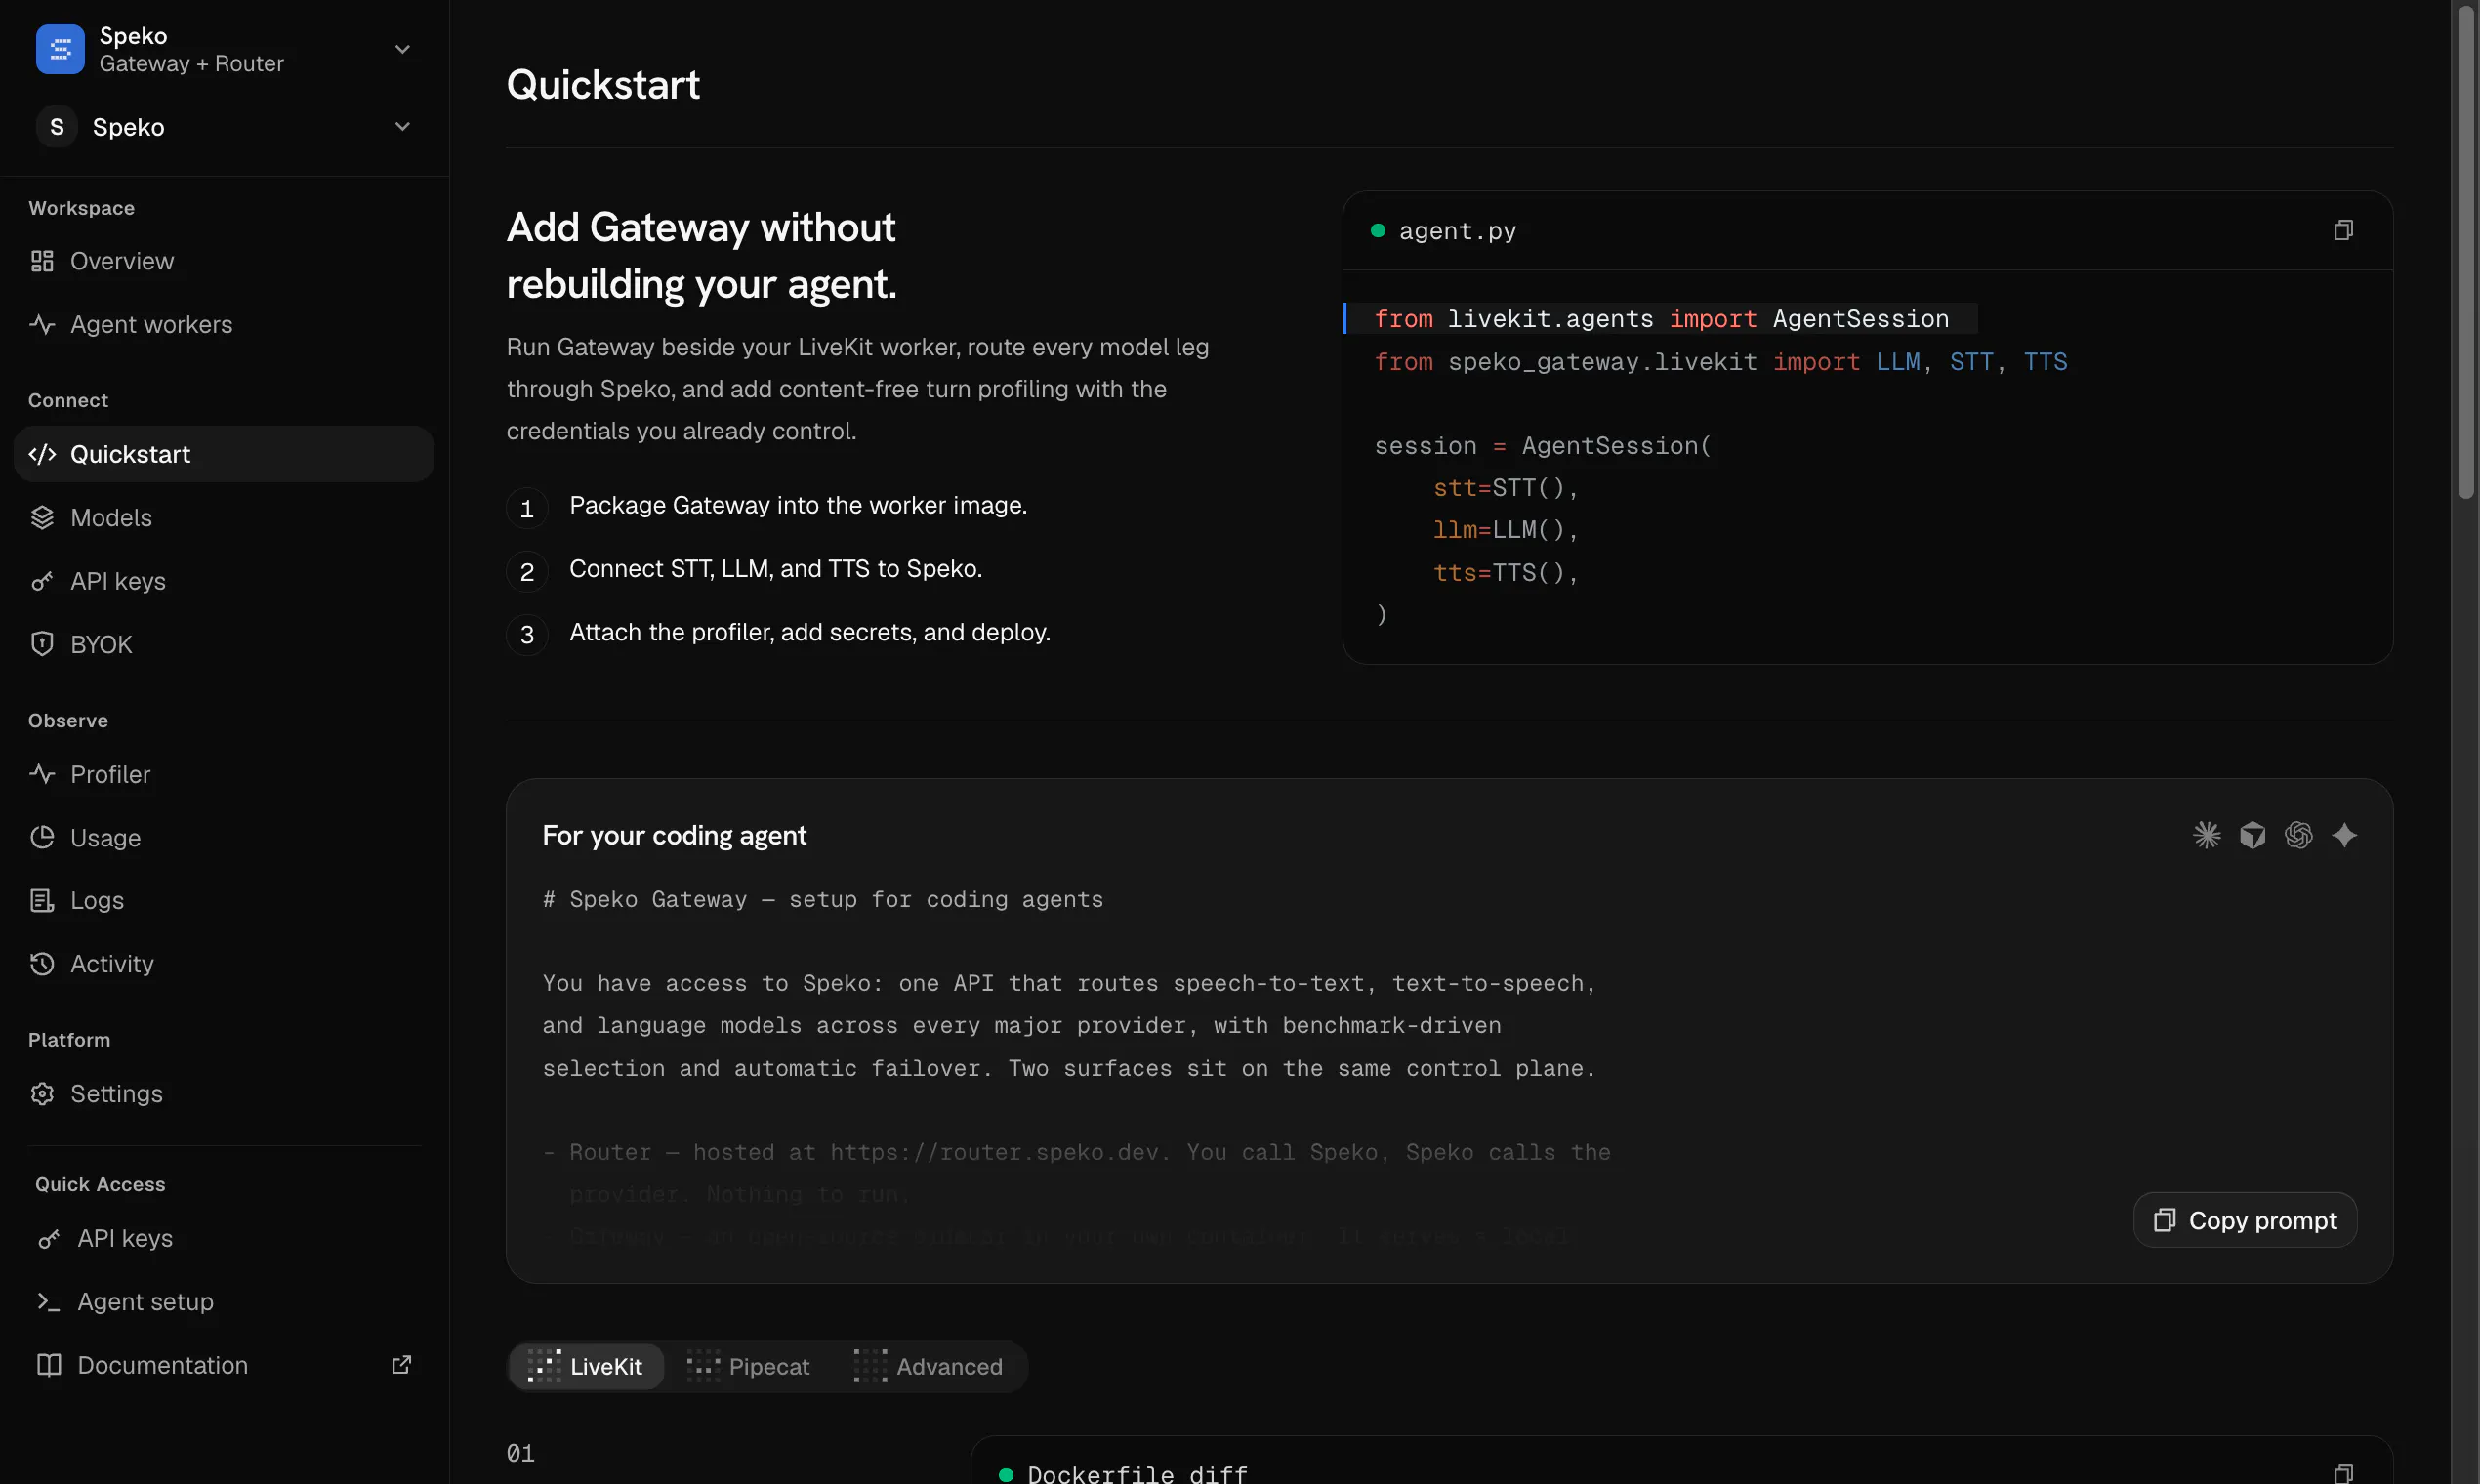Open the Activity history page
Image resolution: width=2480 pixels, height=1484 pixels.
tap(224, 964)
